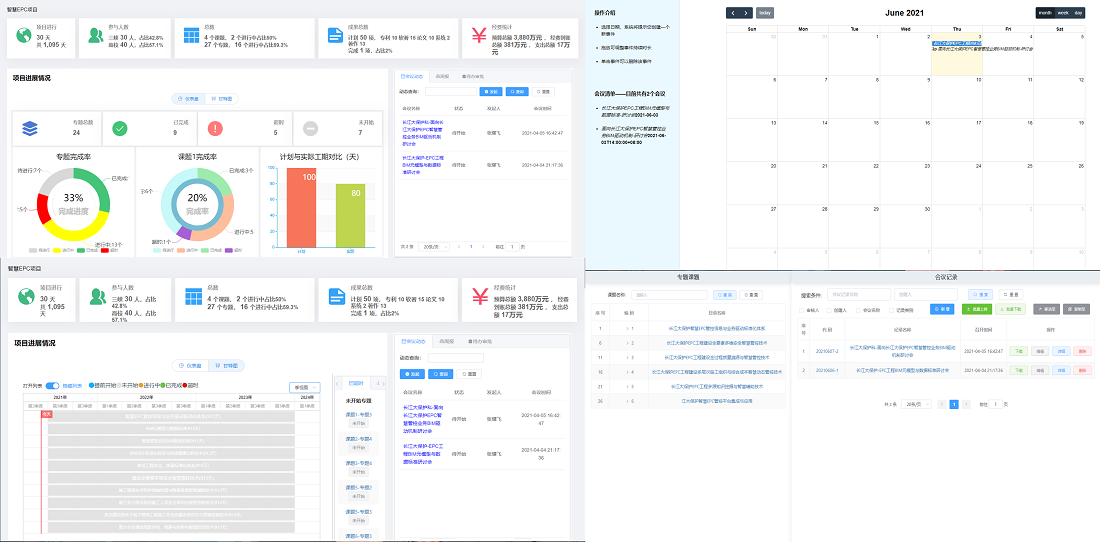The height and width of the screenshot is (542, 1100).
Task: Click June 3 event in calendar
Action: click(955, 43)
